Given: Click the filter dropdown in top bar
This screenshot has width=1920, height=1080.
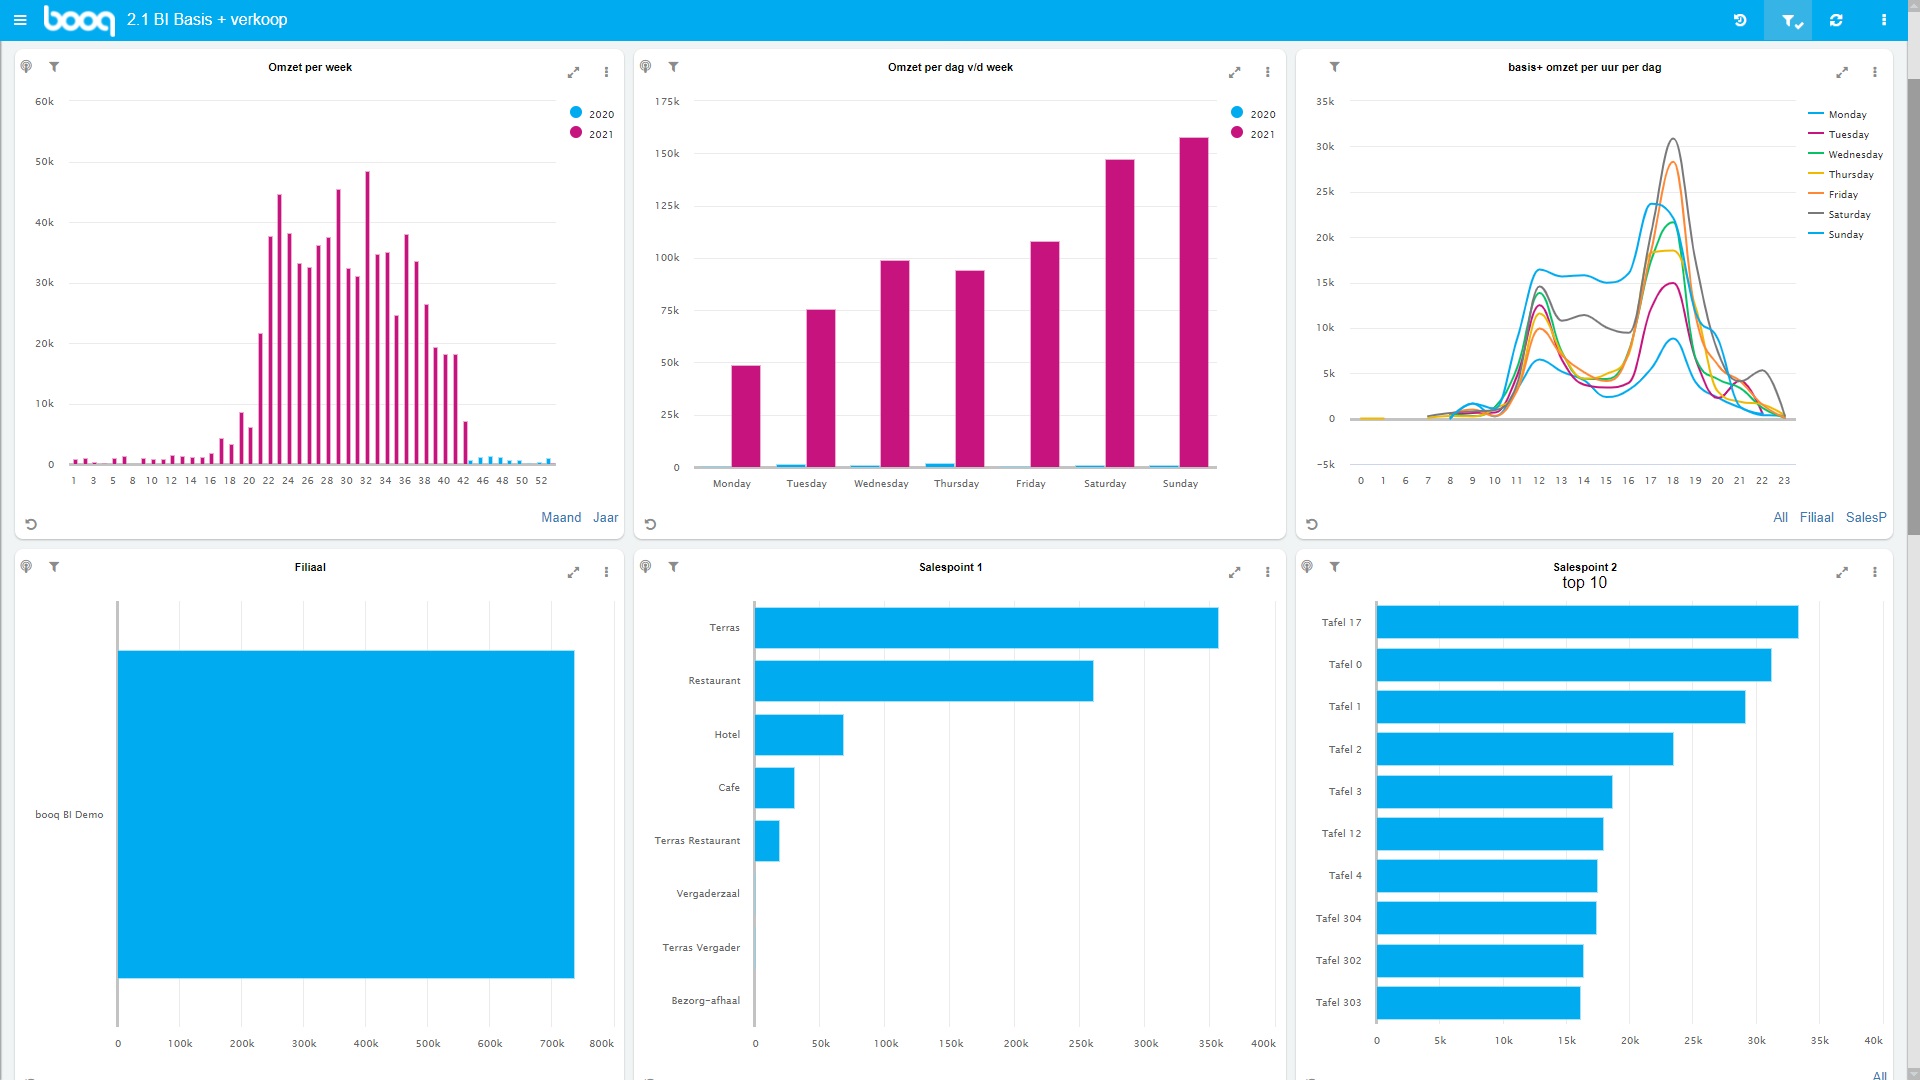Looking at the screenshot, I should (1789, 21).
